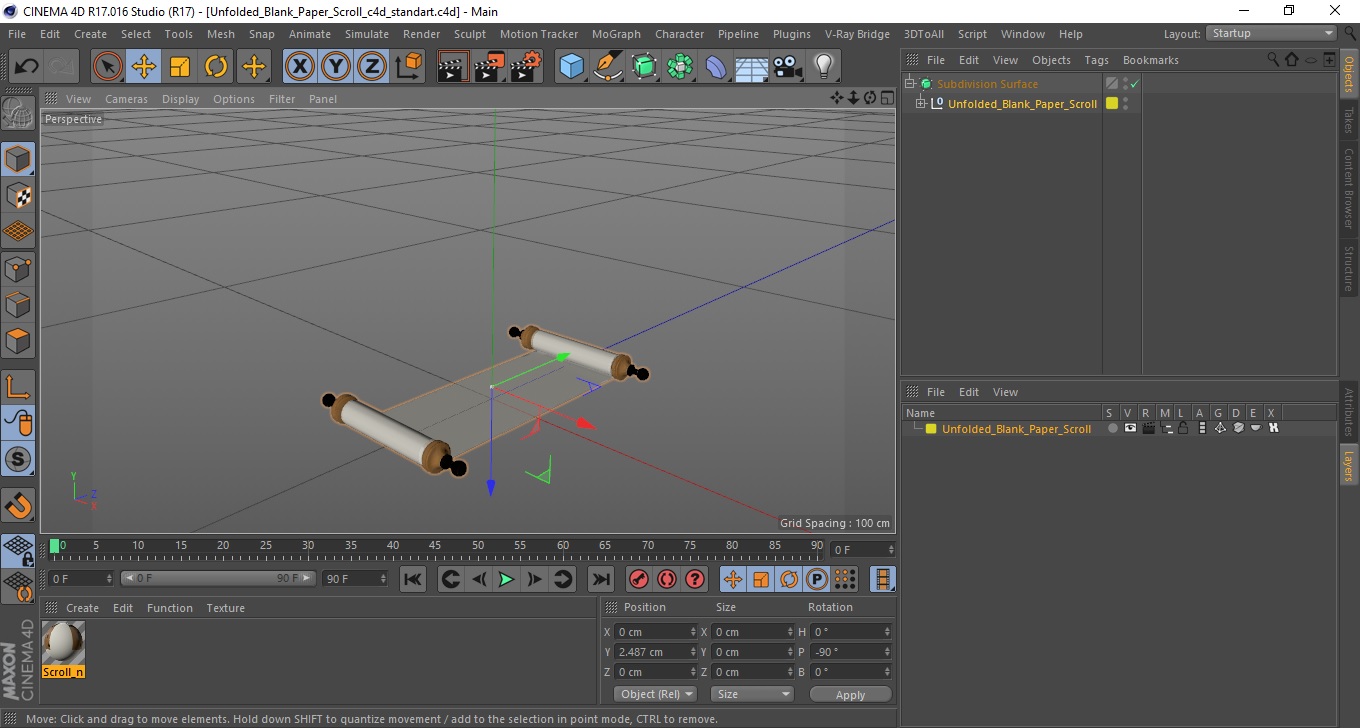The image size is (1360, 728).
Task: Go to end of animation
Action: [600, 579]
